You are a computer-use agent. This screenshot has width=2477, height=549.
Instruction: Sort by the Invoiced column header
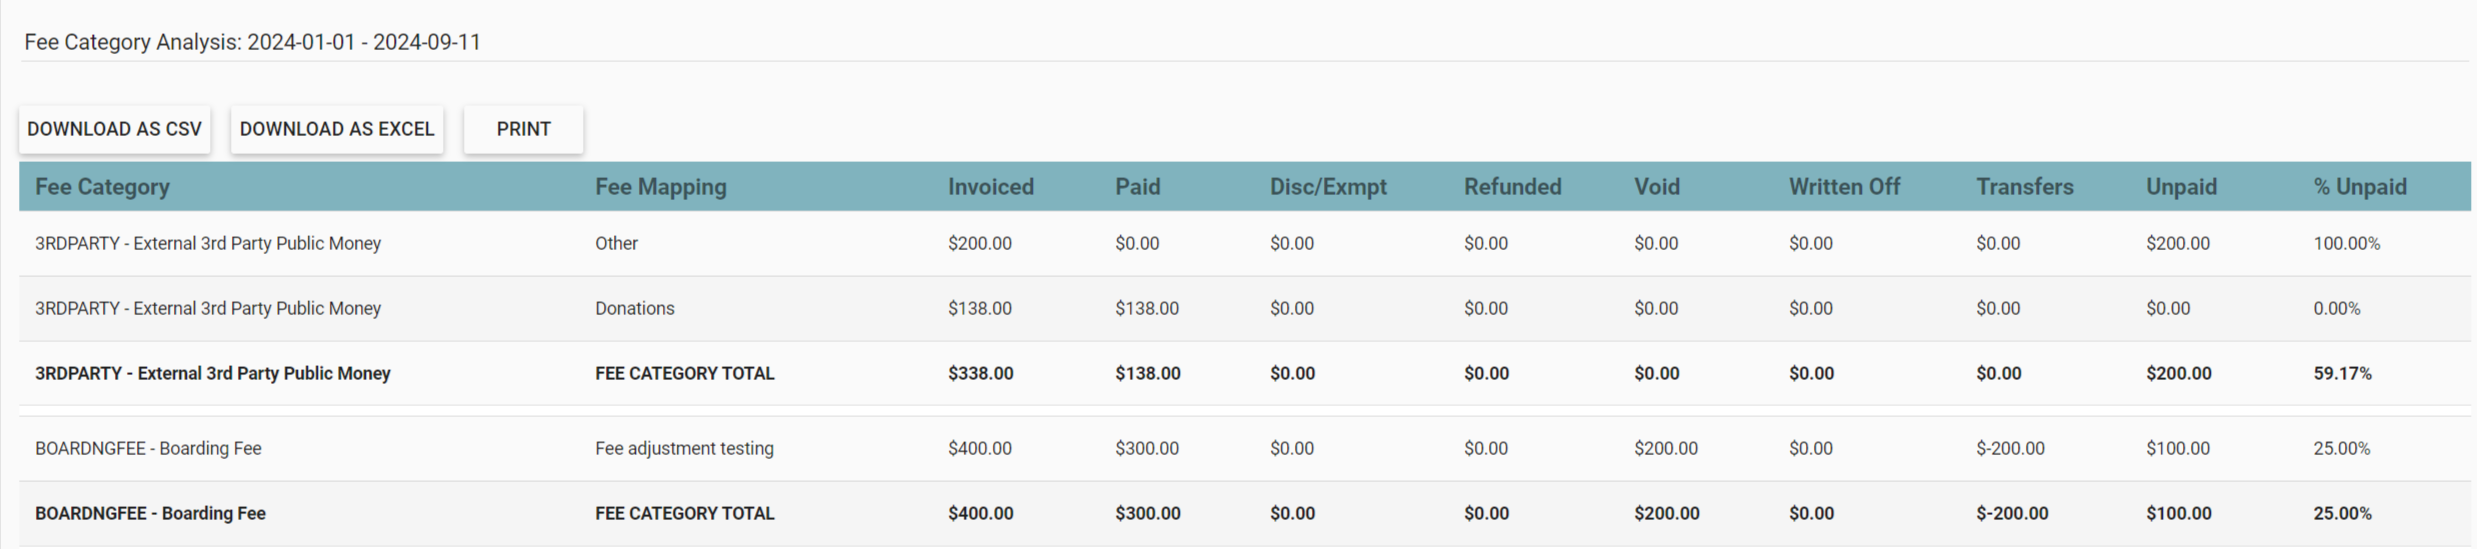tap(990, 187)
